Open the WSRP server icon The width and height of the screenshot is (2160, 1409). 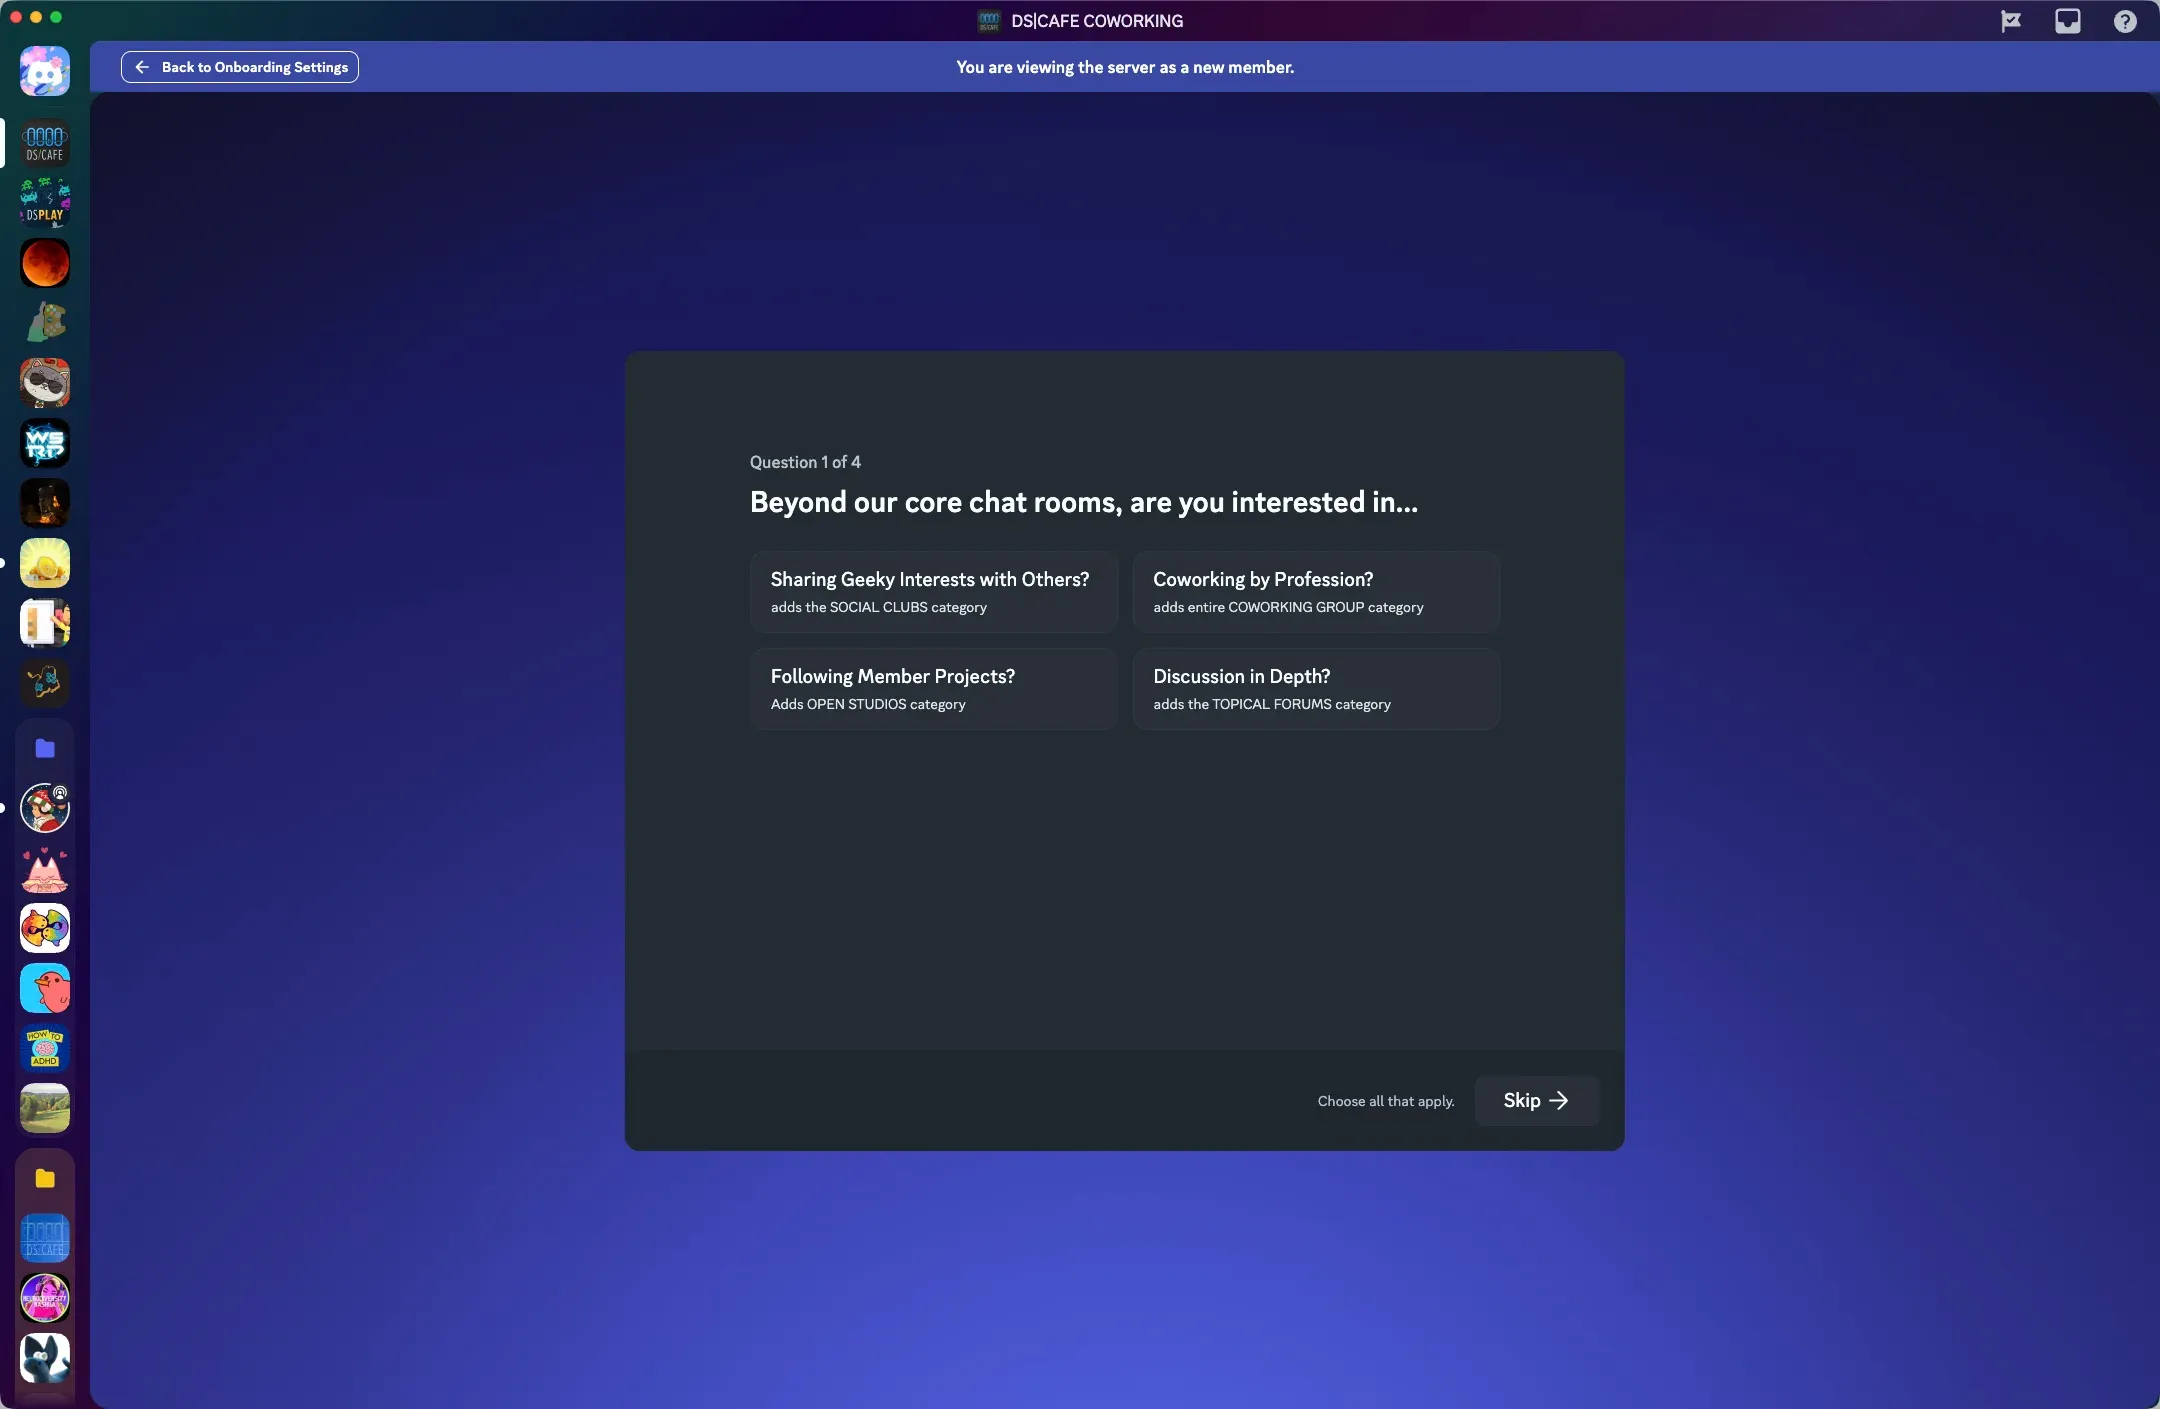(x=45, y=443)
